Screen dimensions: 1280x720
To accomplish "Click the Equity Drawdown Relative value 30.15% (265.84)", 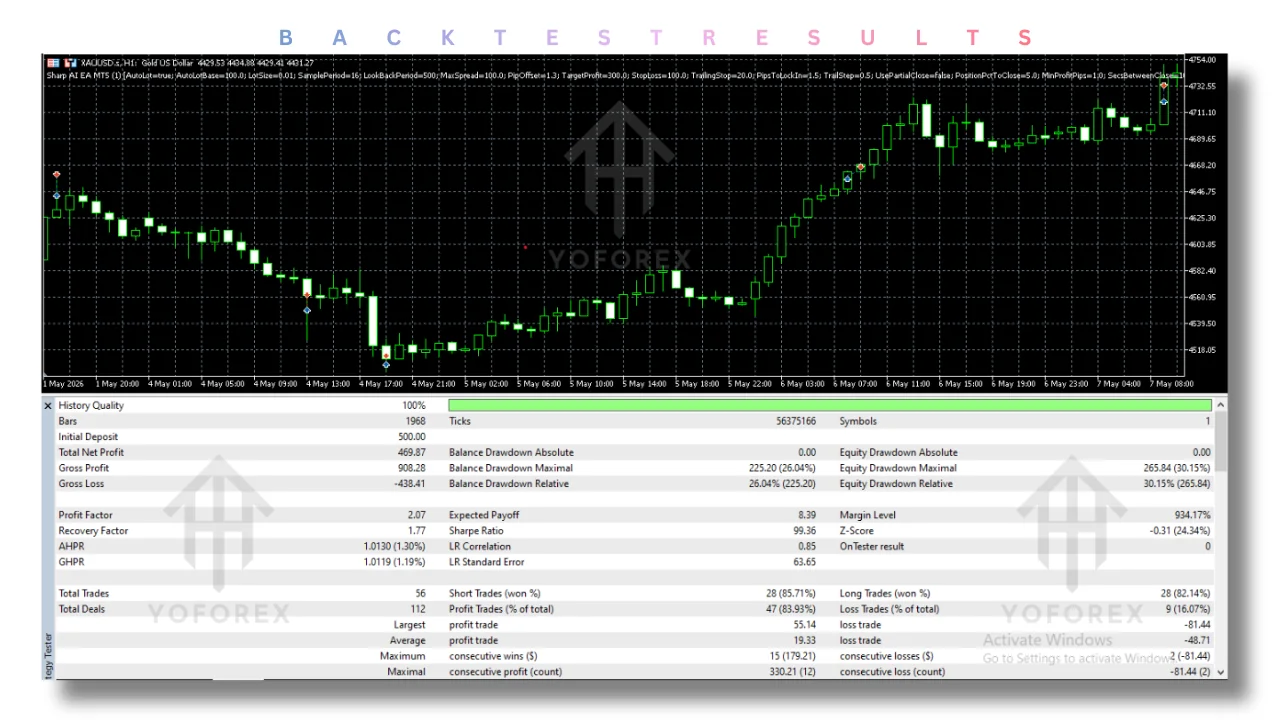I will [1177, 484].
